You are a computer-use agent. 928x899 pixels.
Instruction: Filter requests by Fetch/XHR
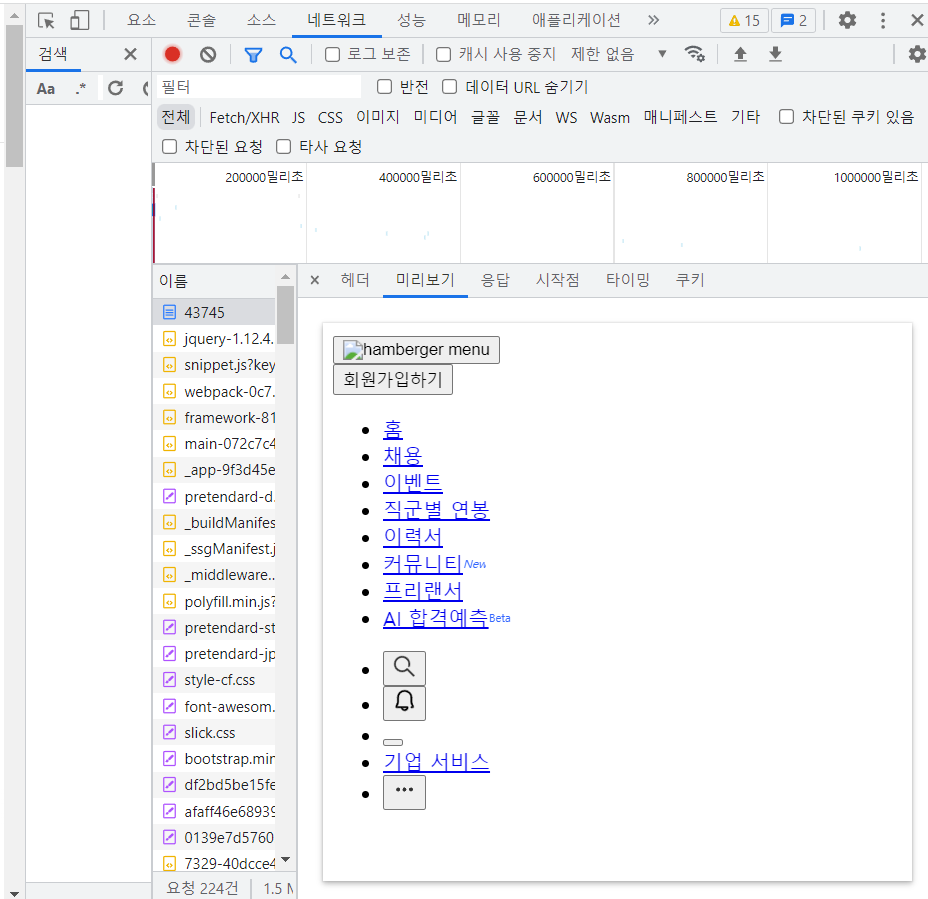pyautogui.click(x=244, y=117)
